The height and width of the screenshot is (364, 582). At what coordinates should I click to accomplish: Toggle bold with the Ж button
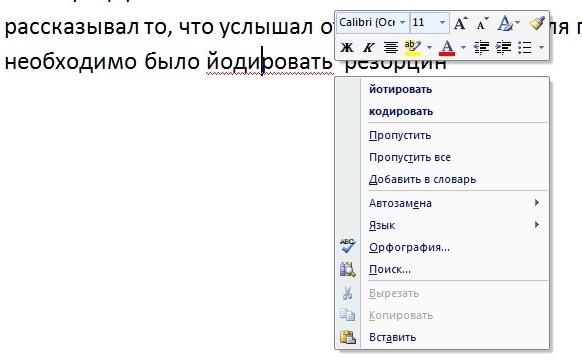(x=347, y=47)
